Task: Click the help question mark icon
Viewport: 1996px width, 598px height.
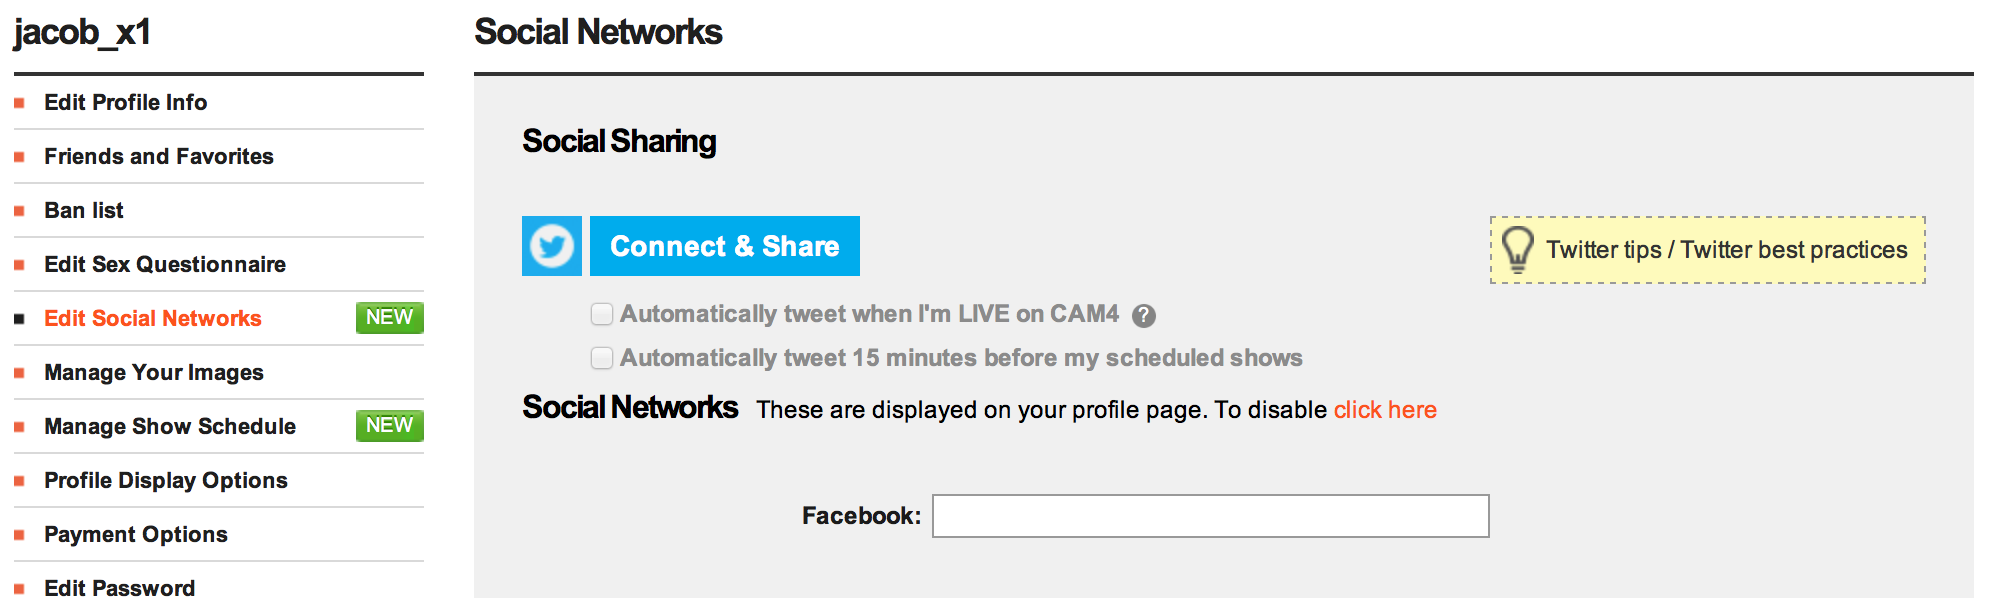Action: click(x=1144, y=316)
